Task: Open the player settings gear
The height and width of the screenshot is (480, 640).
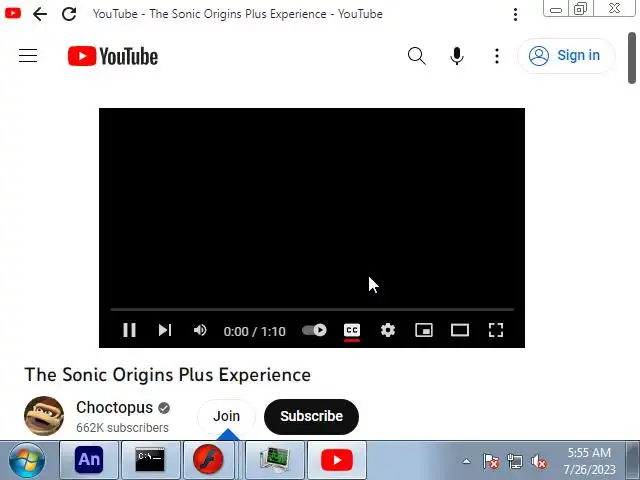Action: [x=388, y=330]
